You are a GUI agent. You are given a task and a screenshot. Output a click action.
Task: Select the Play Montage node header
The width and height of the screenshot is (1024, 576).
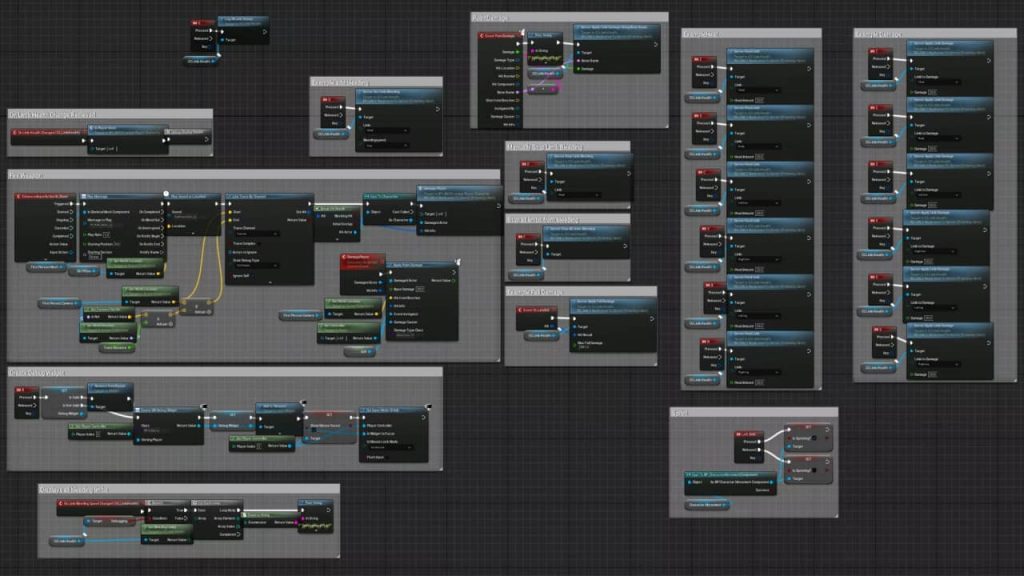pyautogui.click(x=123, y=197)
